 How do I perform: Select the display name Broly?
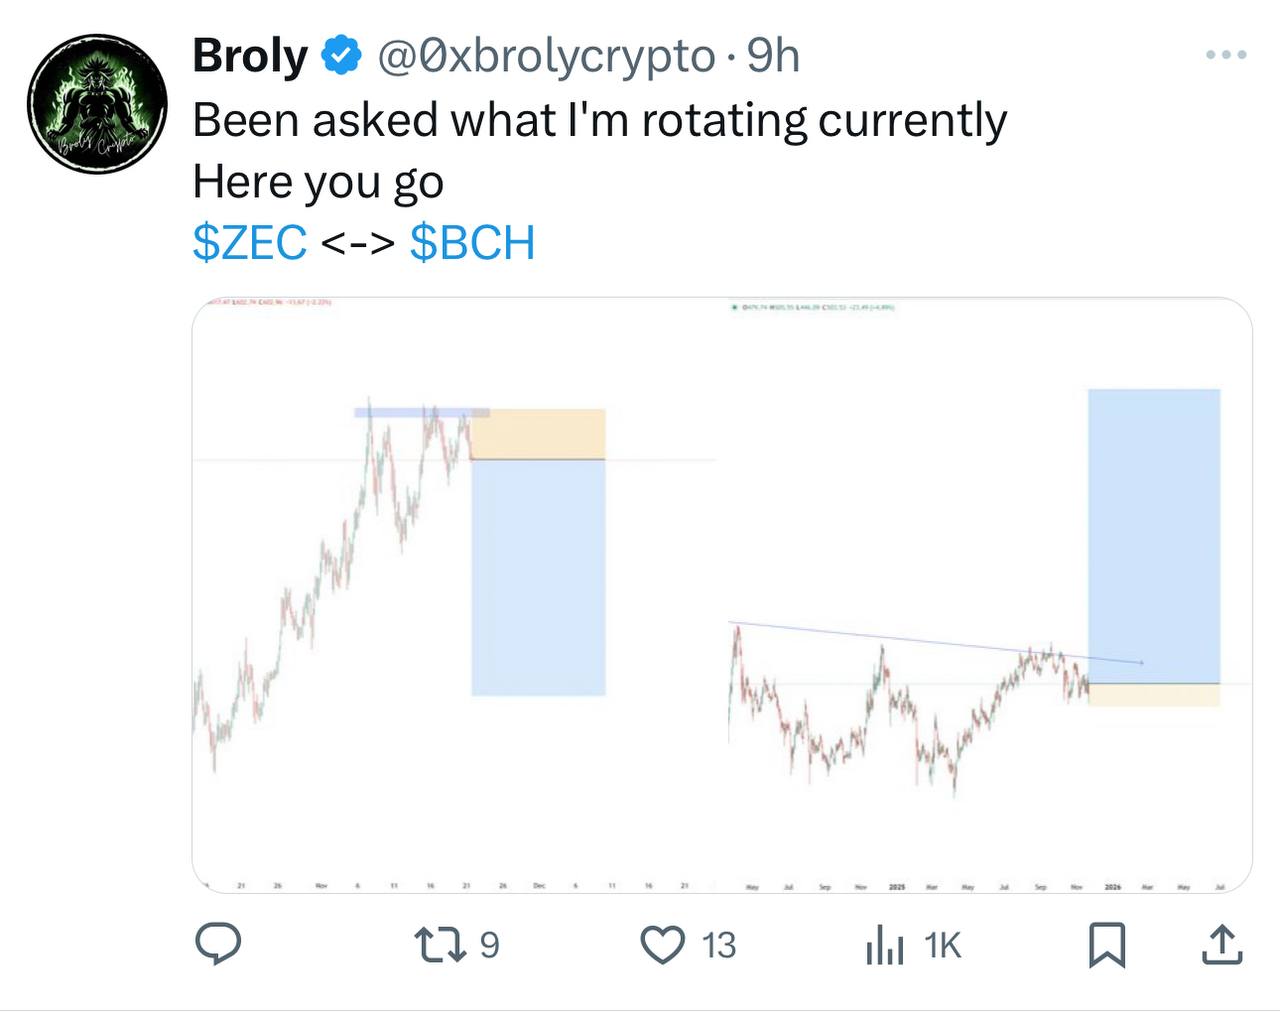[249, 57]
